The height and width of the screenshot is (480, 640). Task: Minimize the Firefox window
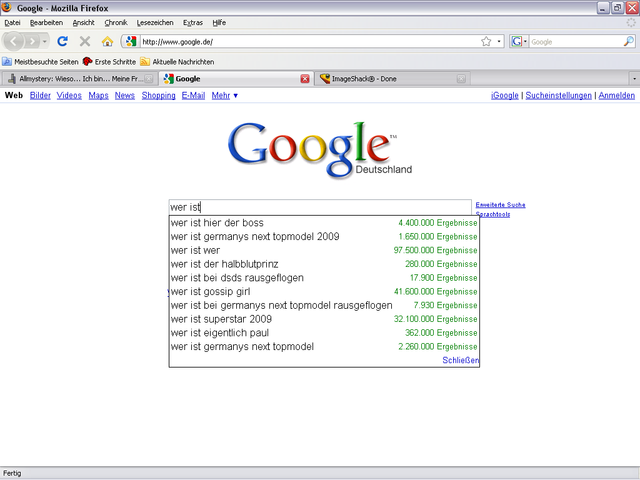tap(603, 7)
